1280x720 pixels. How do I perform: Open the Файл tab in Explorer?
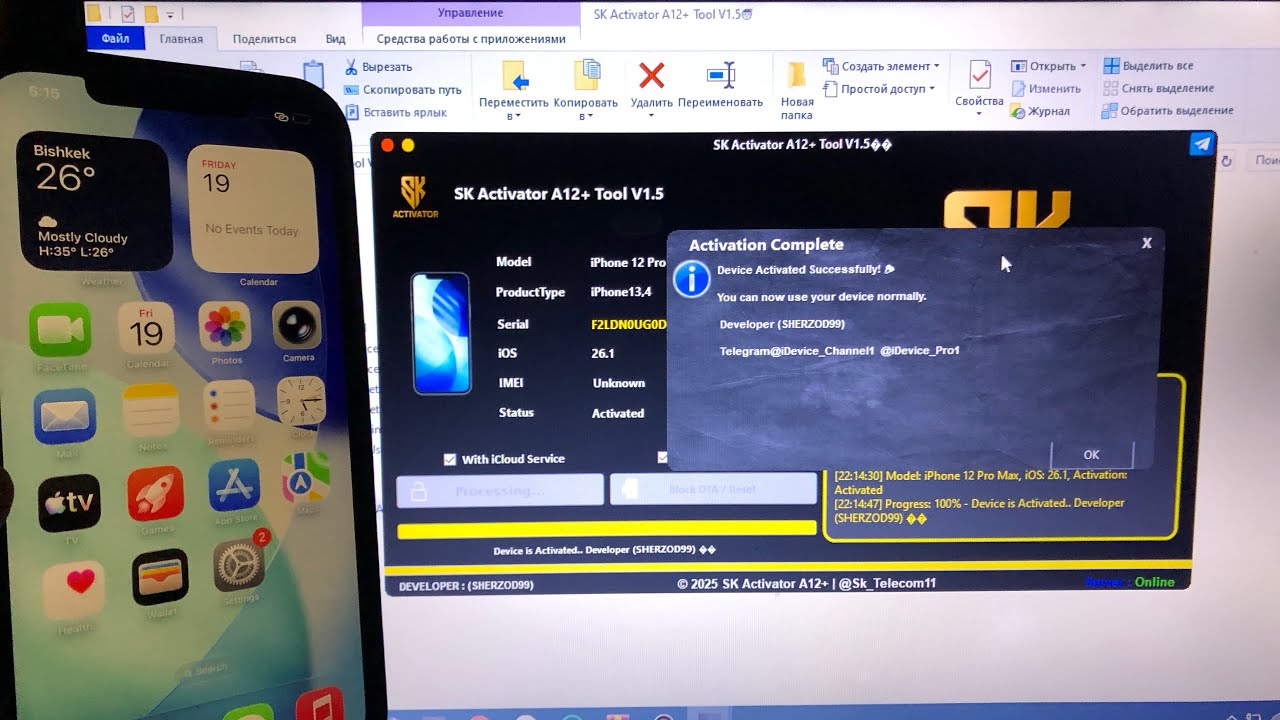[x=115, y=39]
